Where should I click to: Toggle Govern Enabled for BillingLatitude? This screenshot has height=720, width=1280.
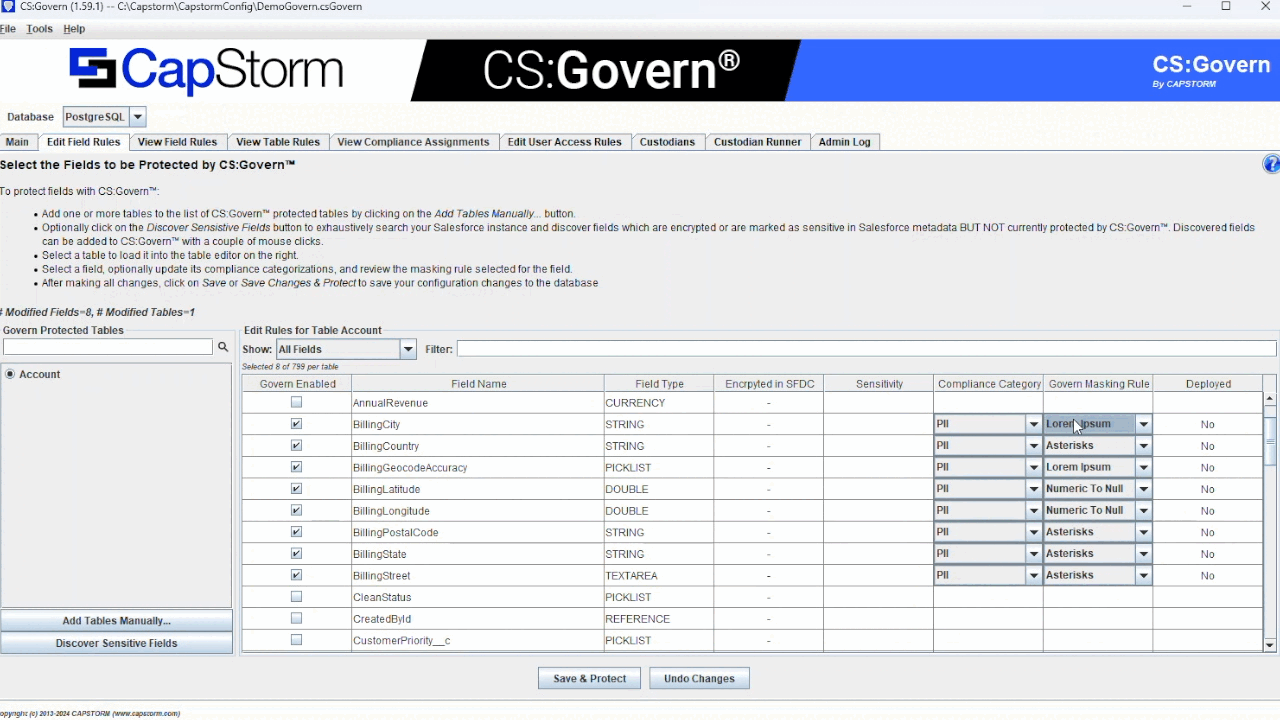coord(296,489)
